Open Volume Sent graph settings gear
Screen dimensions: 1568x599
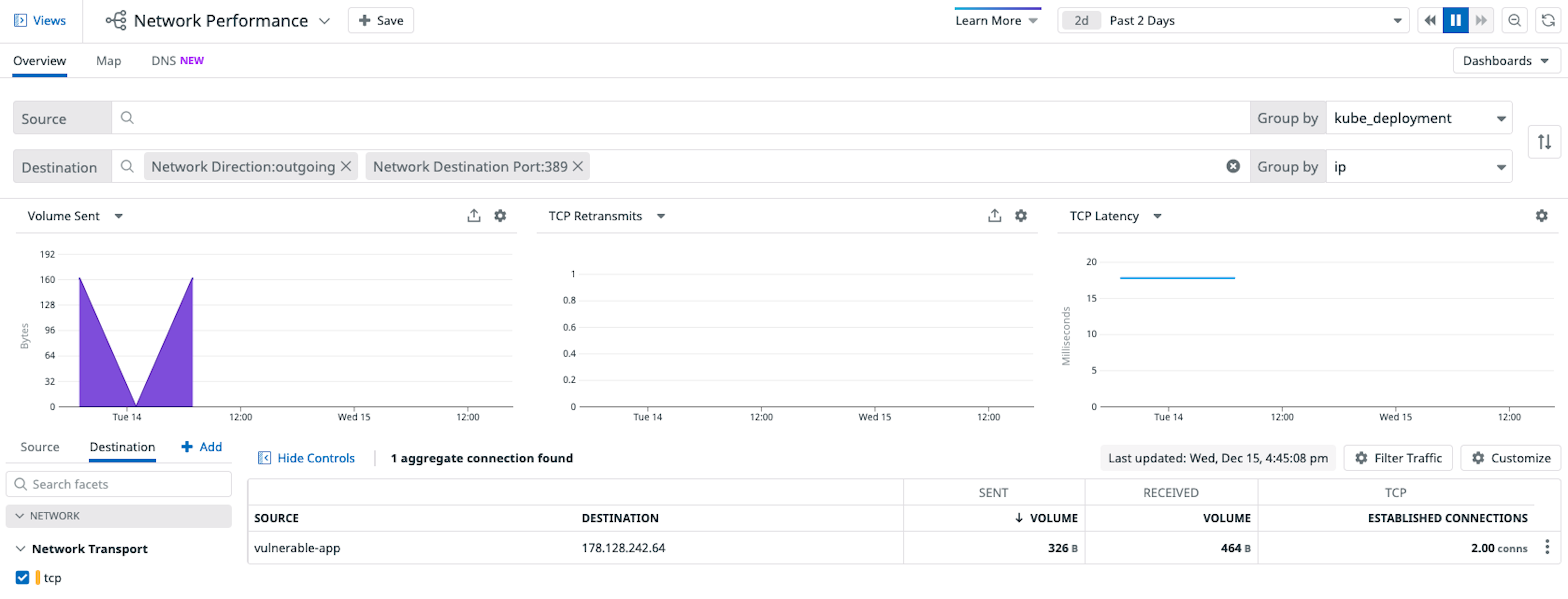[x=500, y=216]
